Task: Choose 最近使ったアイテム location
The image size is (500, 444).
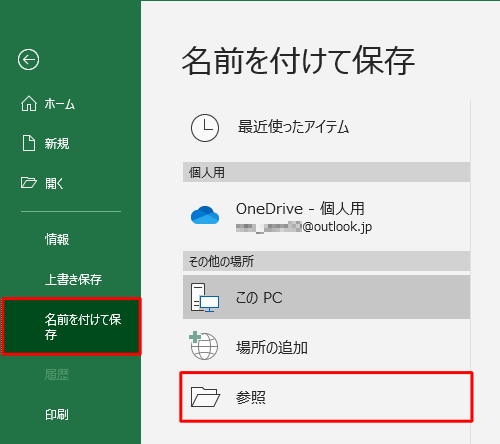Action: 326,128
